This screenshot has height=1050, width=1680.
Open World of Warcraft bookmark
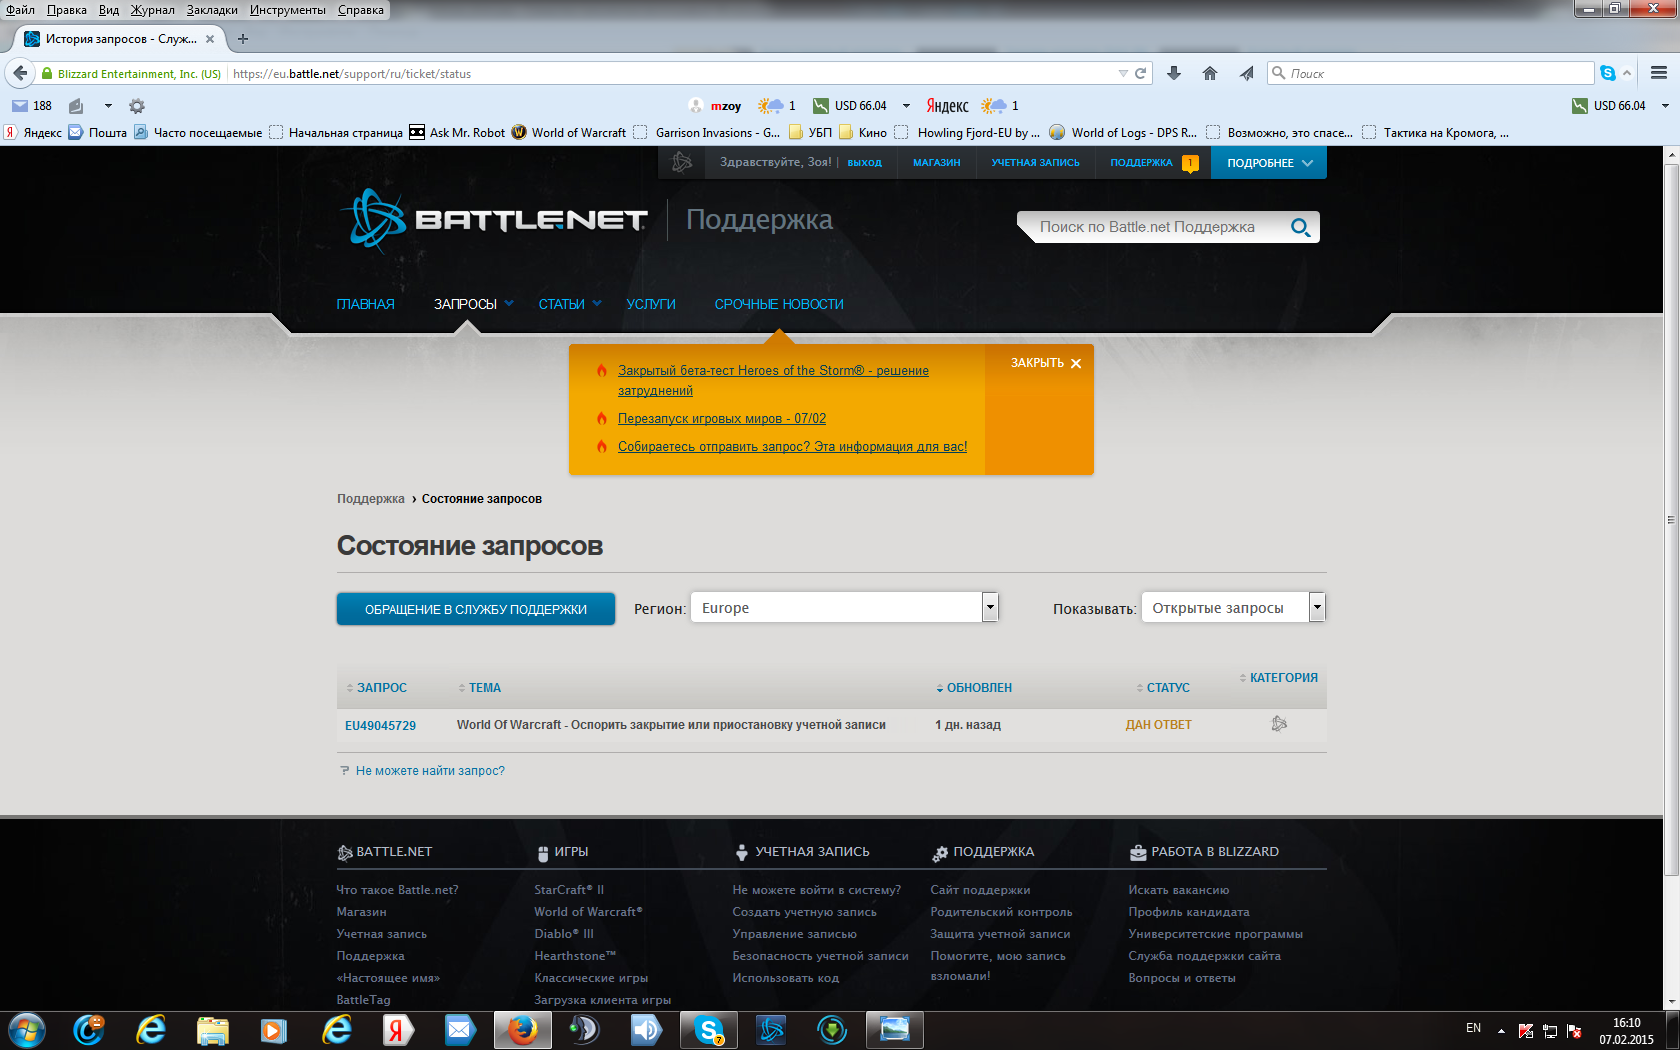569,132
